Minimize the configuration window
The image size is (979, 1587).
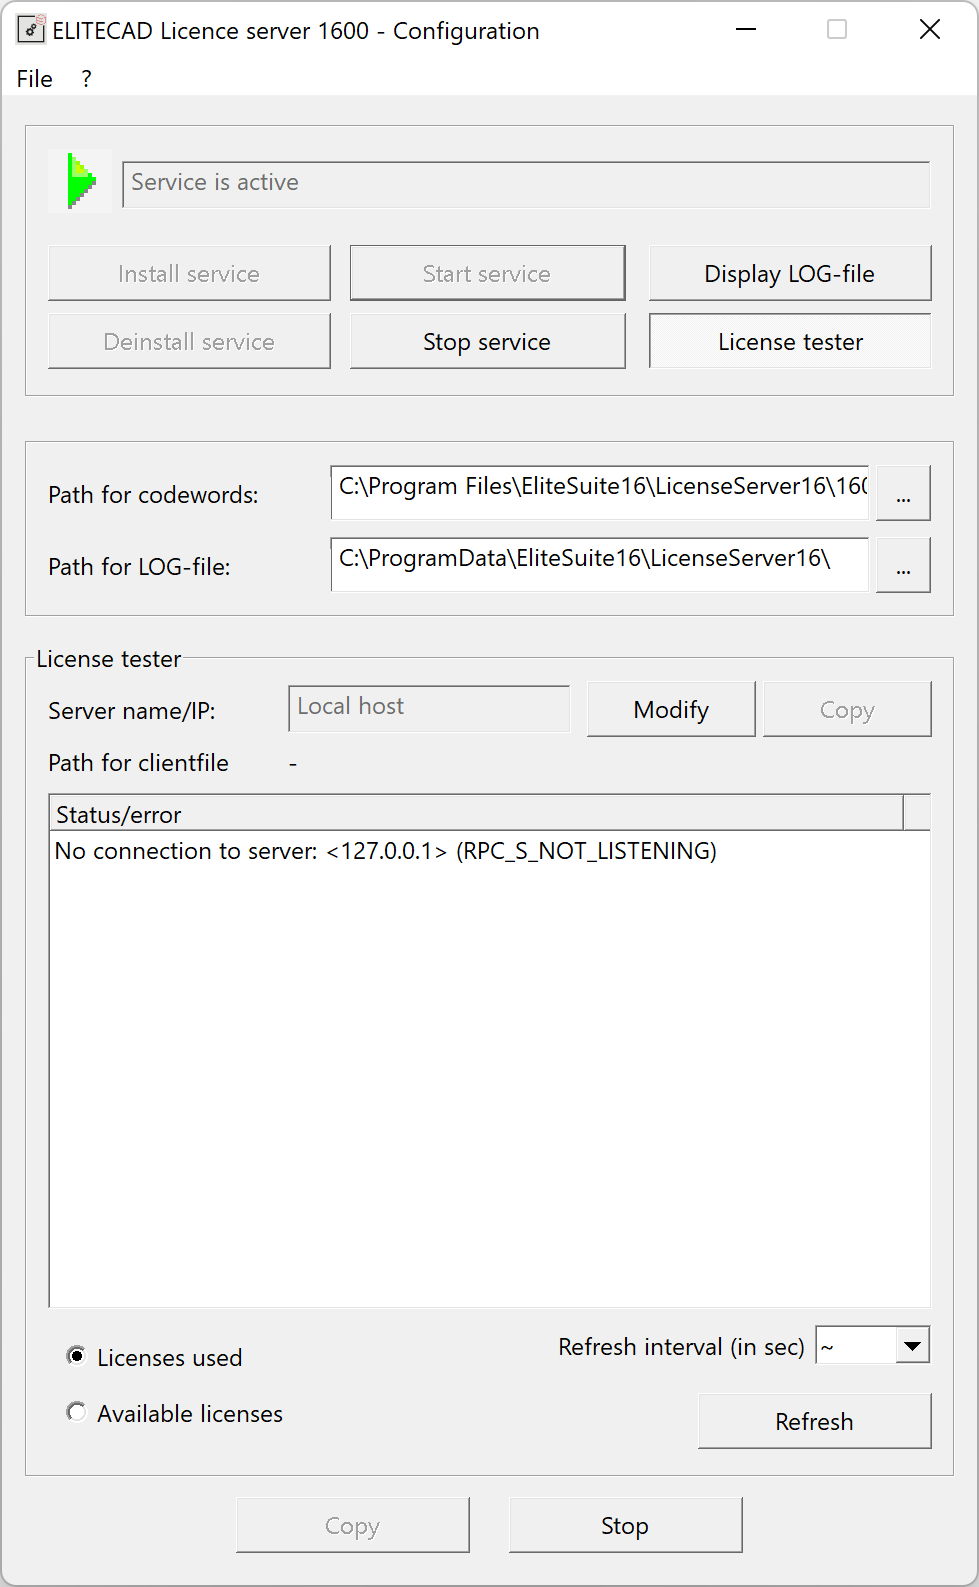click(x=746, y=30)
